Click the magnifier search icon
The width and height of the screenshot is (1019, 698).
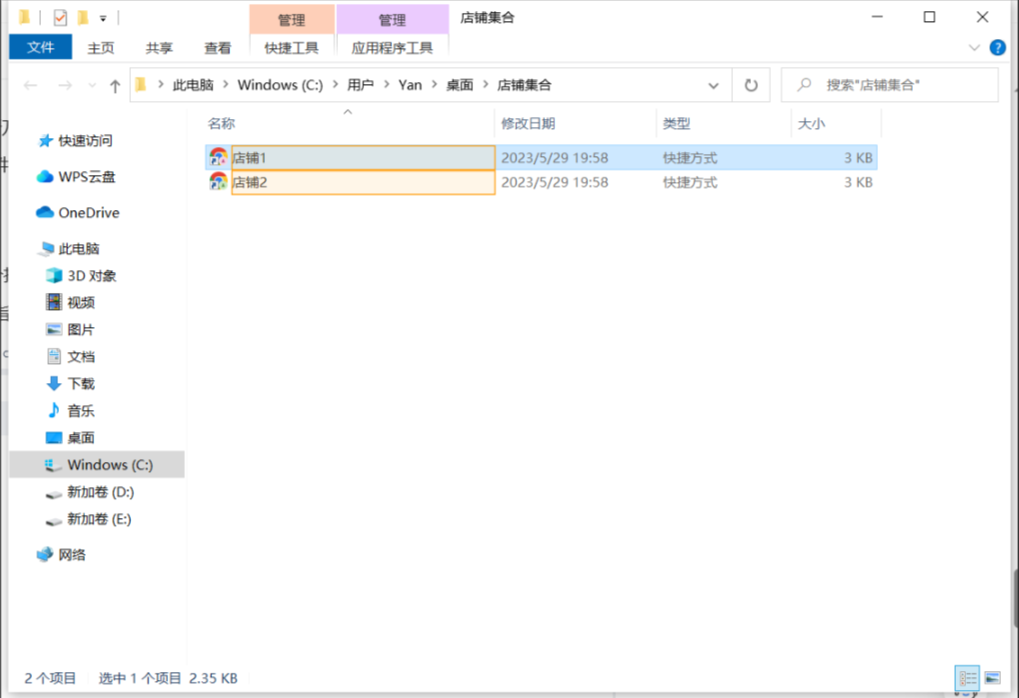point(805,84)
